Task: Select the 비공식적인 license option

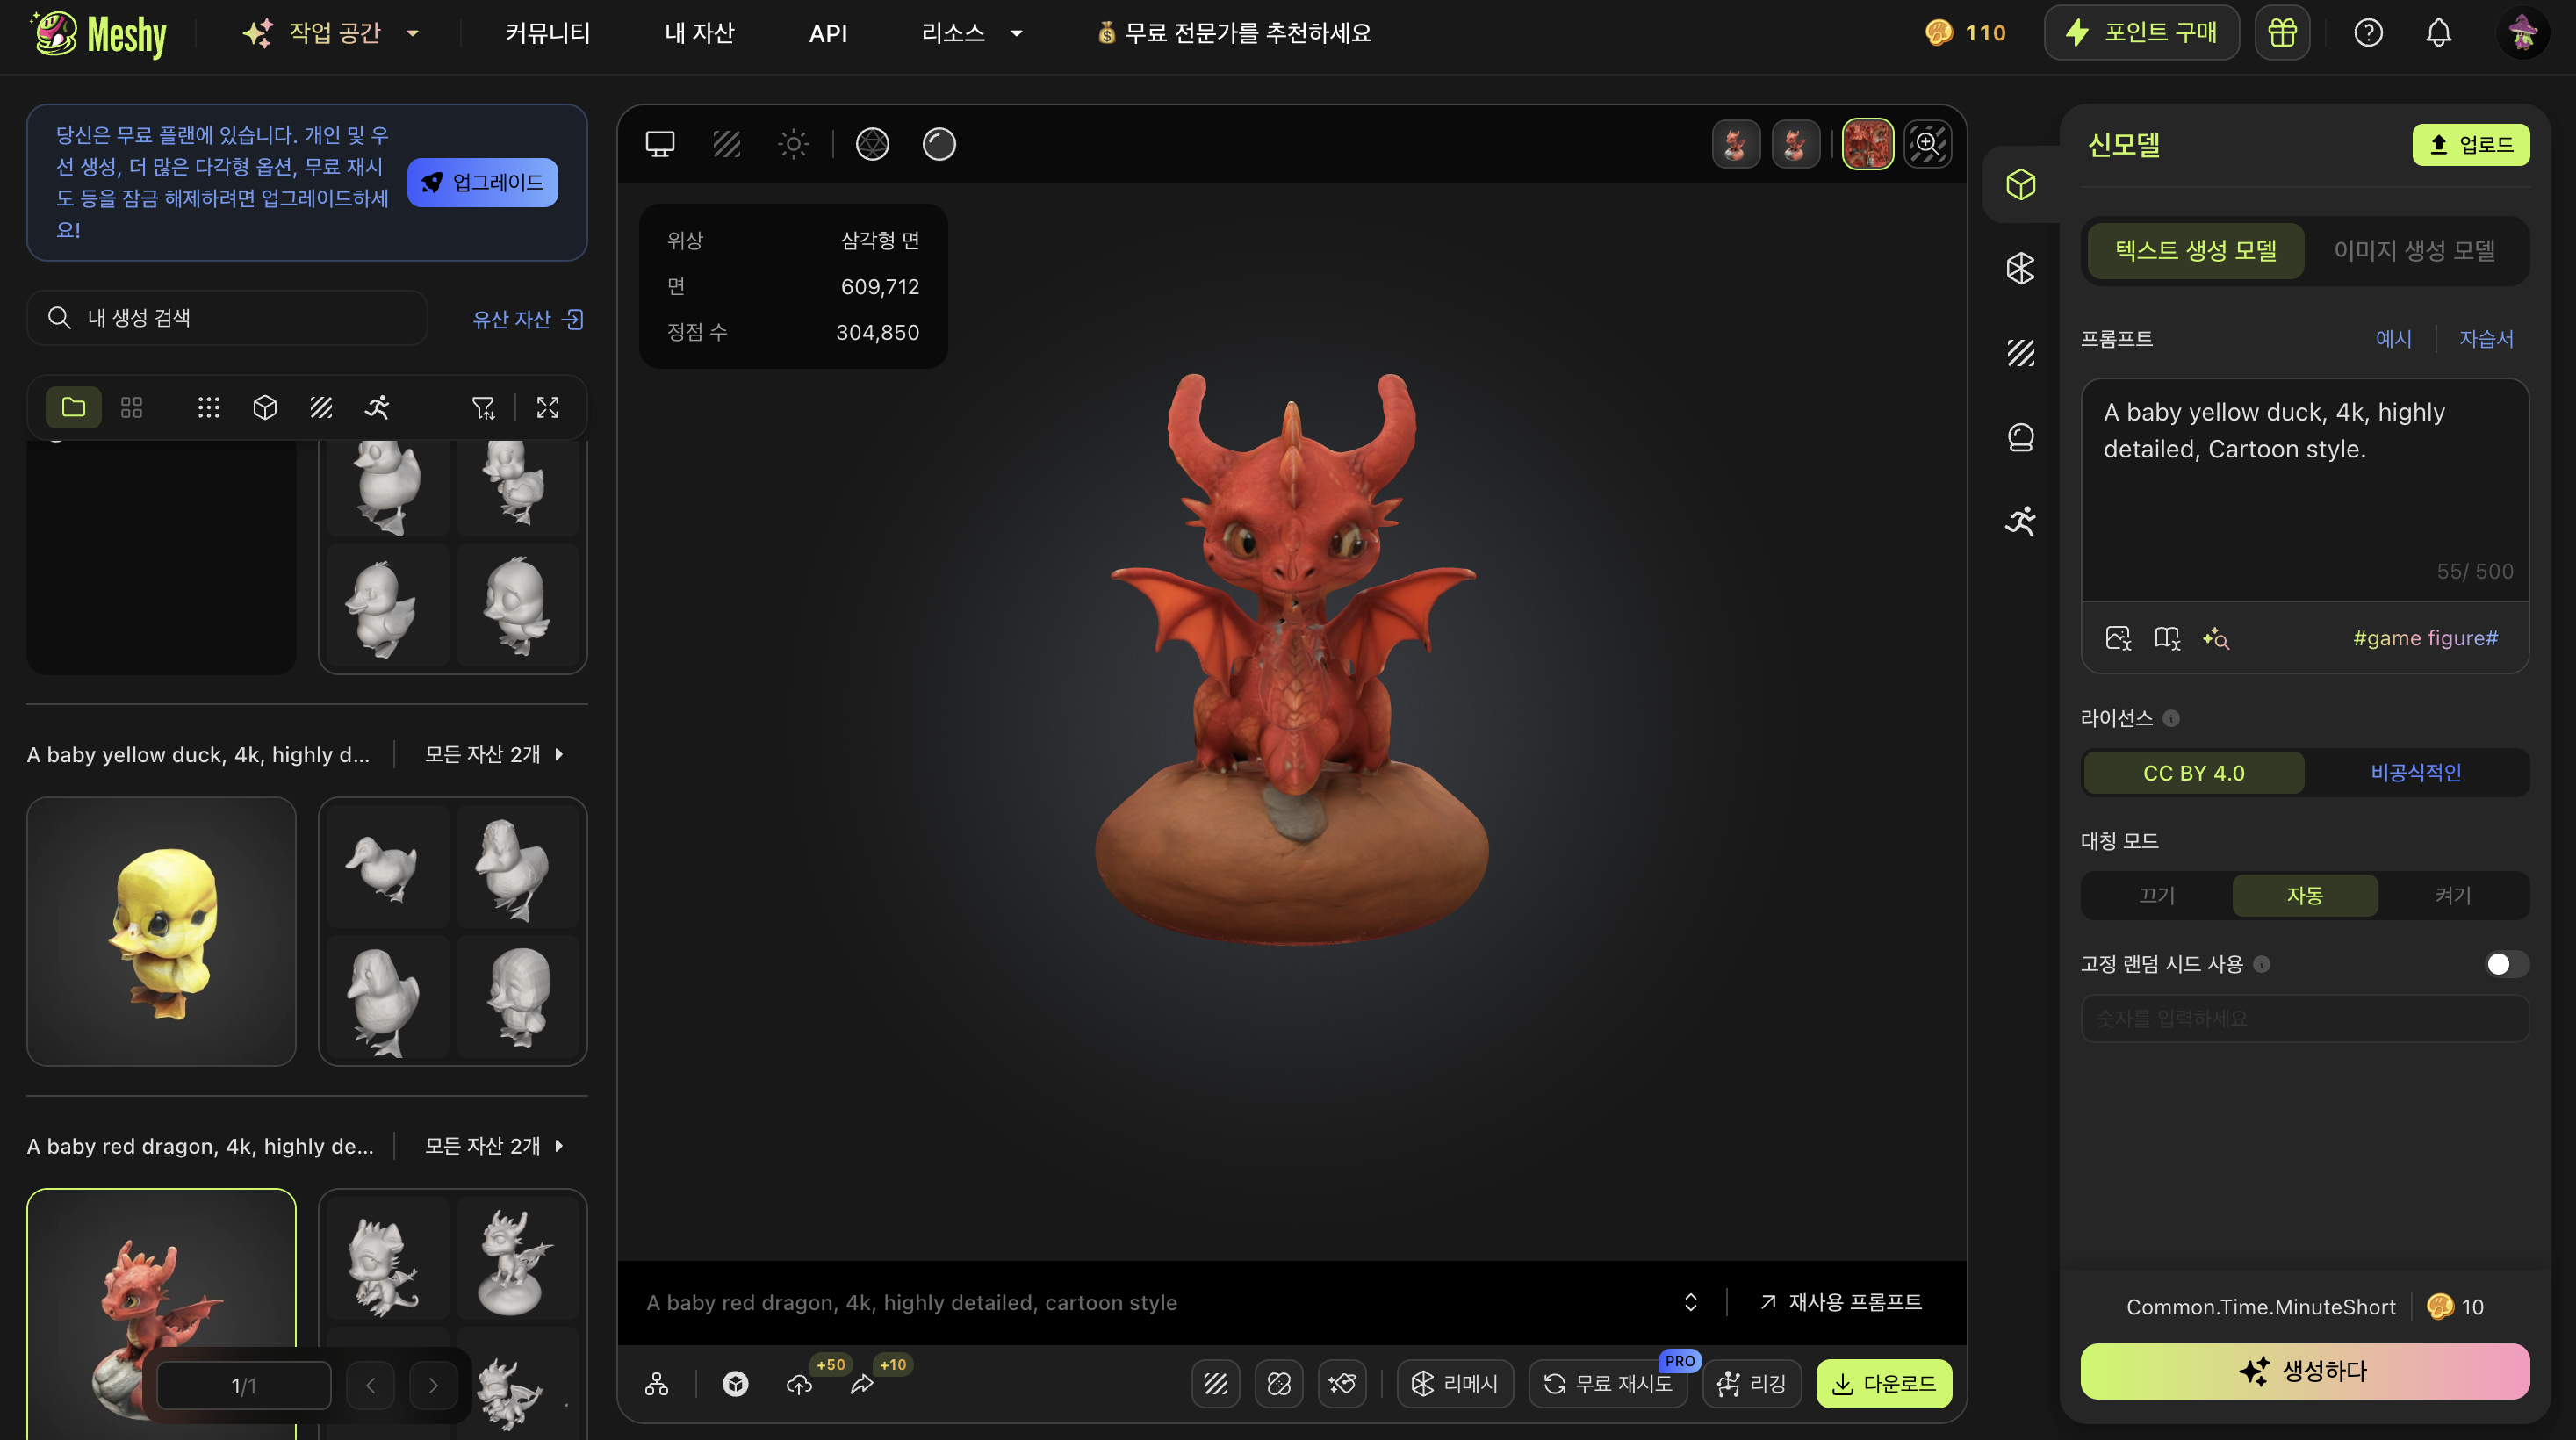Action: pos(2416,773)
